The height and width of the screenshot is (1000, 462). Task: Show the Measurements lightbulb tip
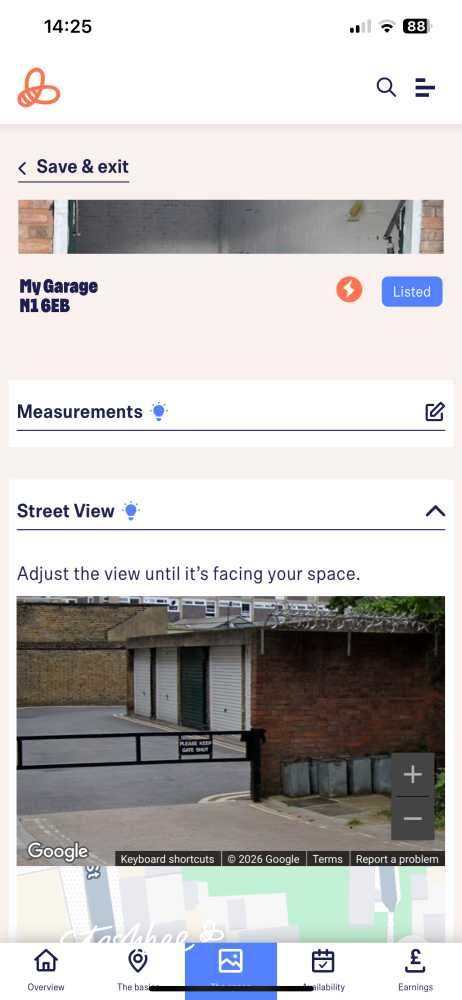[159, 411]
